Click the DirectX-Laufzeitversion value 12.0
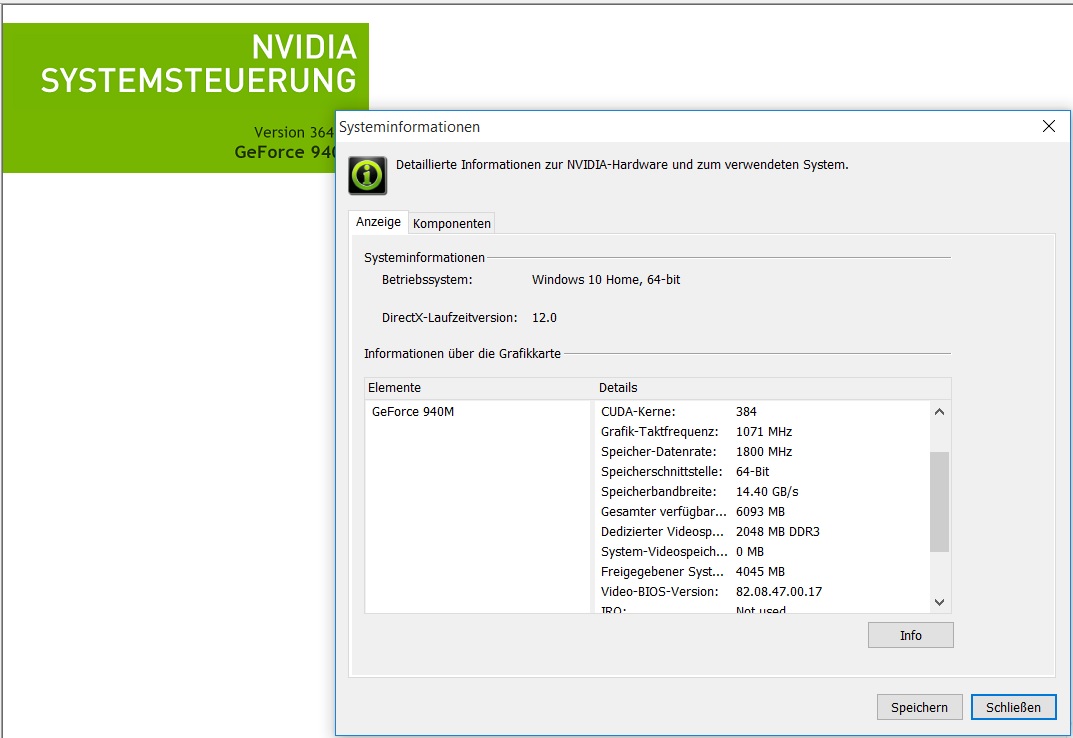Screen dimensions: 1073x738 coord(544,318)
